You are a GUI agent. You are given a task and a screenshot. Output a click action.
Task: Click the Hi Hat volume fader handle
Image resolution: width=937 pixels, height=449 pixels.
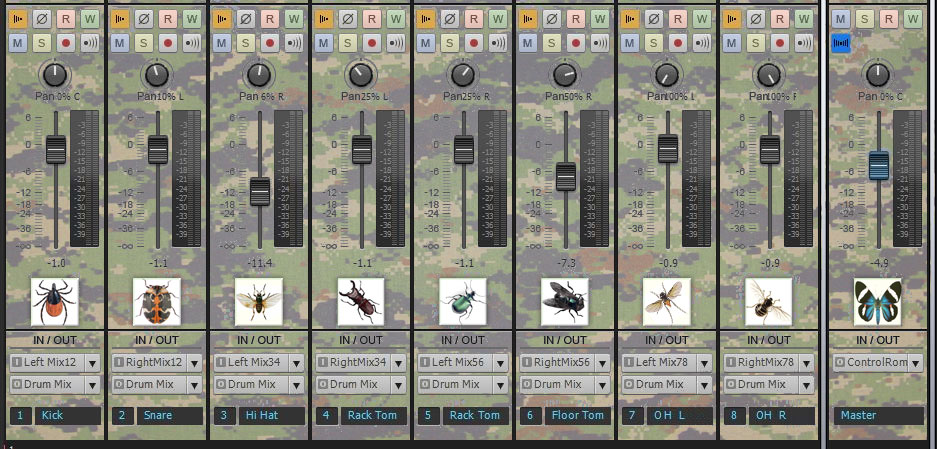click(260, 191)
